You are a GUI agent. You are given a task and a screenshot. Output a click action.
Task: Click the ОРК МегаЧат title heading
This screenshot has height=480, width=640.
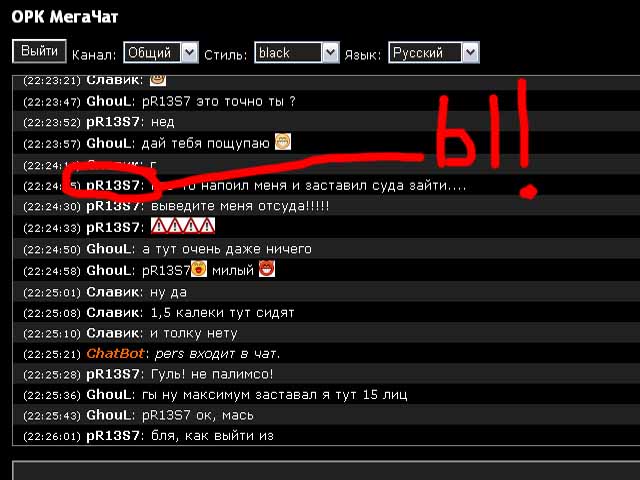64,17
